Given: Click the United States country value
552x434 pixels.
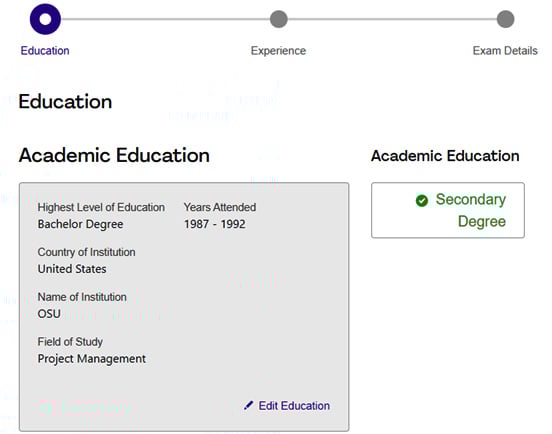Looking at the screenshot, I should (72, 269).
